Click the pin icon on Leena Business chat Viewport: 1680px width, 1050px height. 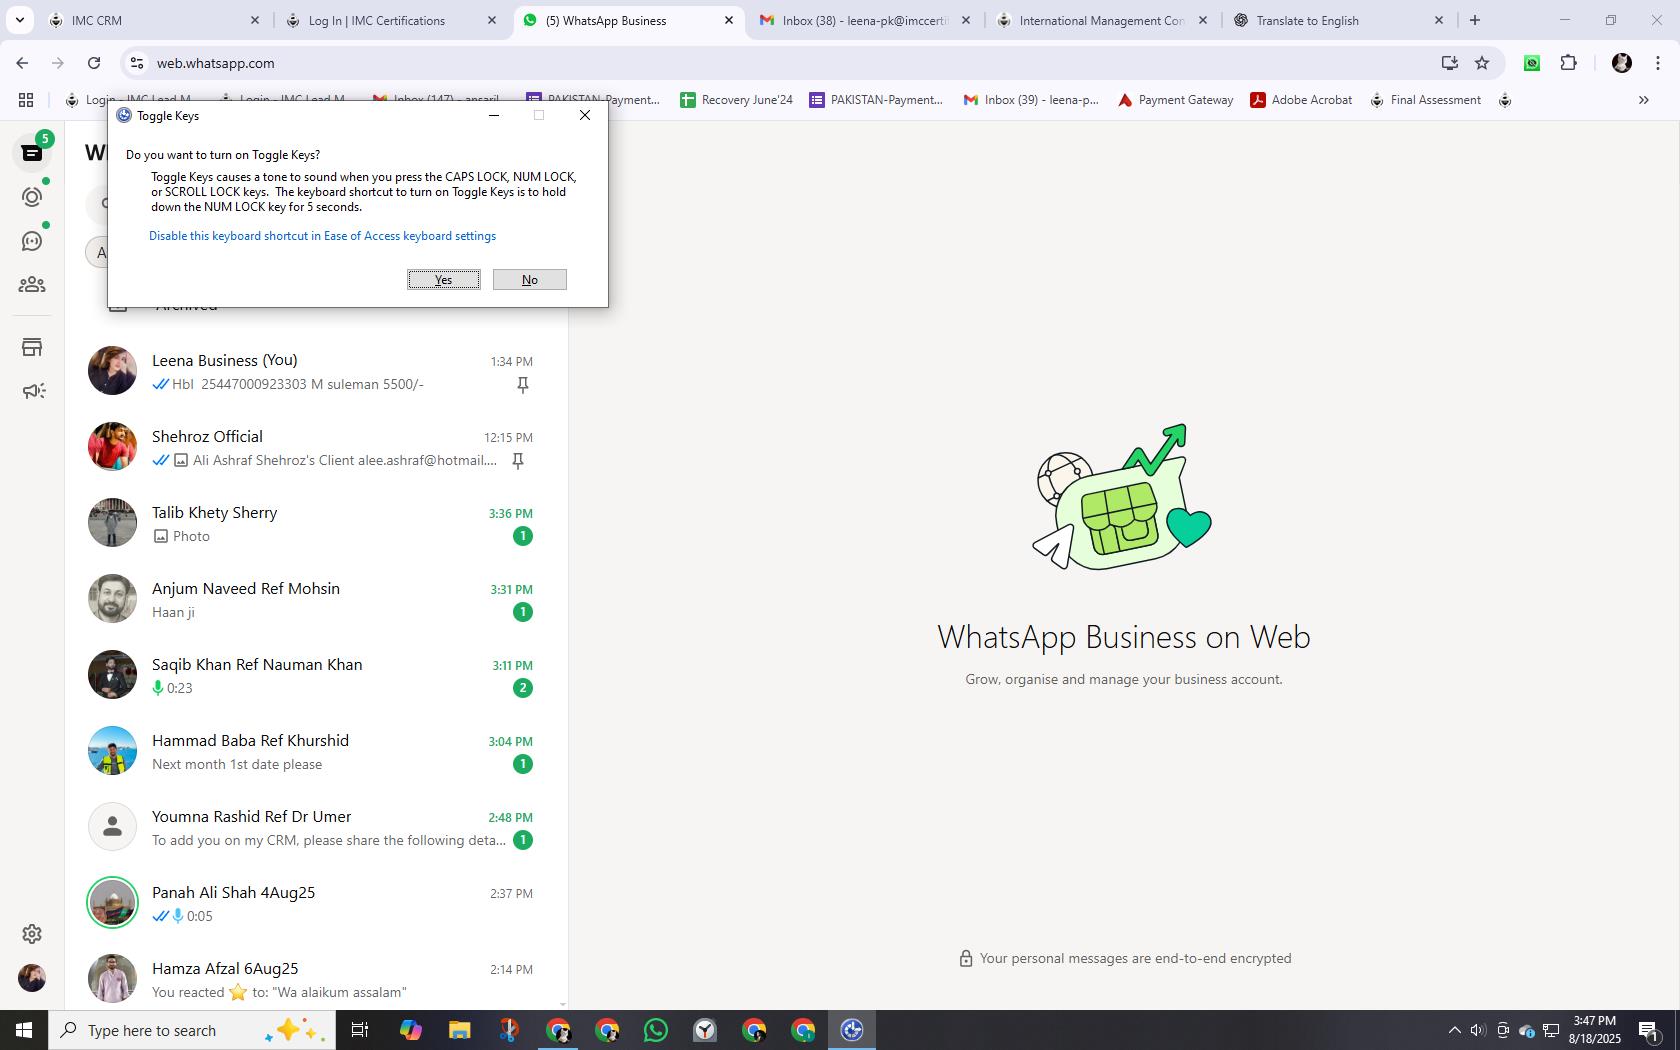[522, 385]
